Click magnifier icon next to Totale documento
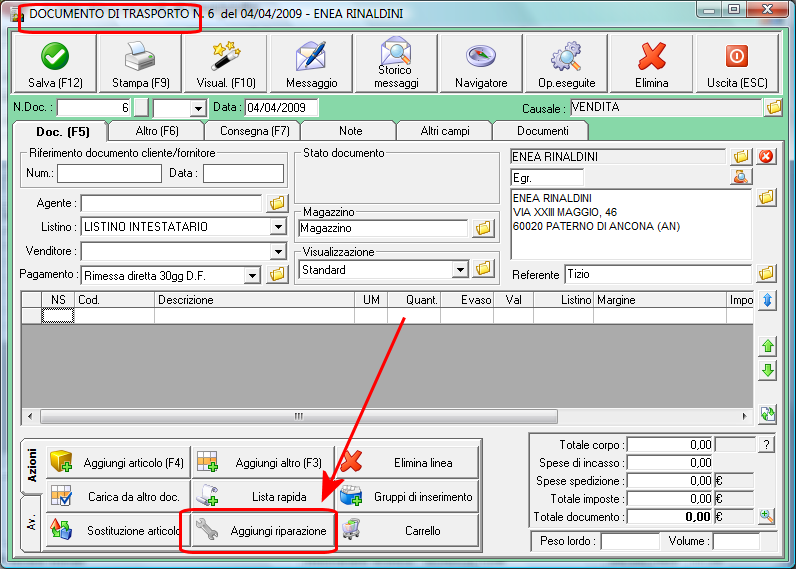The image size is (796, 569). [767, 517]
